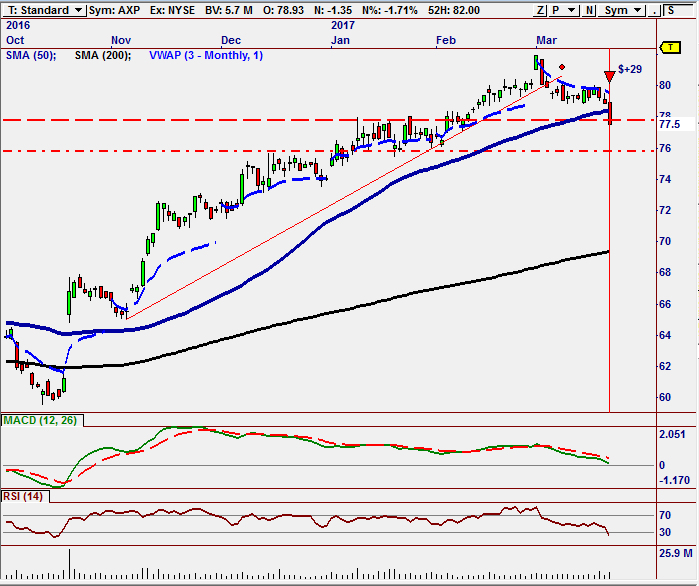Click the 70 price axis label

[x=665, y=242]
